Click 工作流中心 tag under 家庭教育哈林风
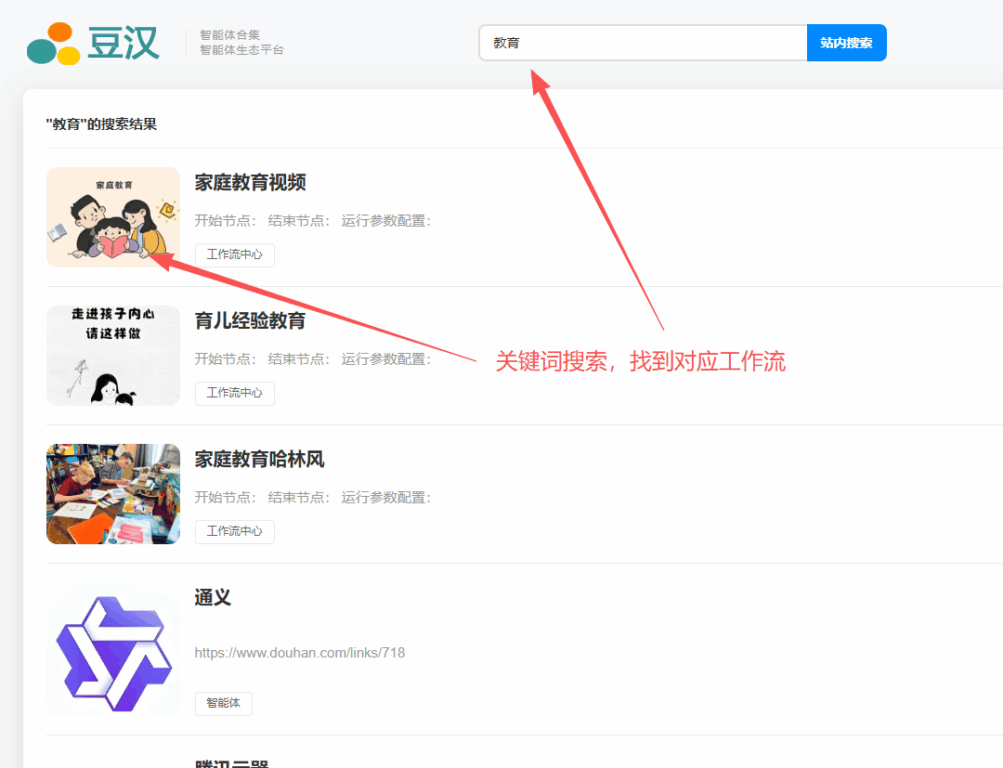The width and height of the screenshot is (1003, 768). coord(234,531)
